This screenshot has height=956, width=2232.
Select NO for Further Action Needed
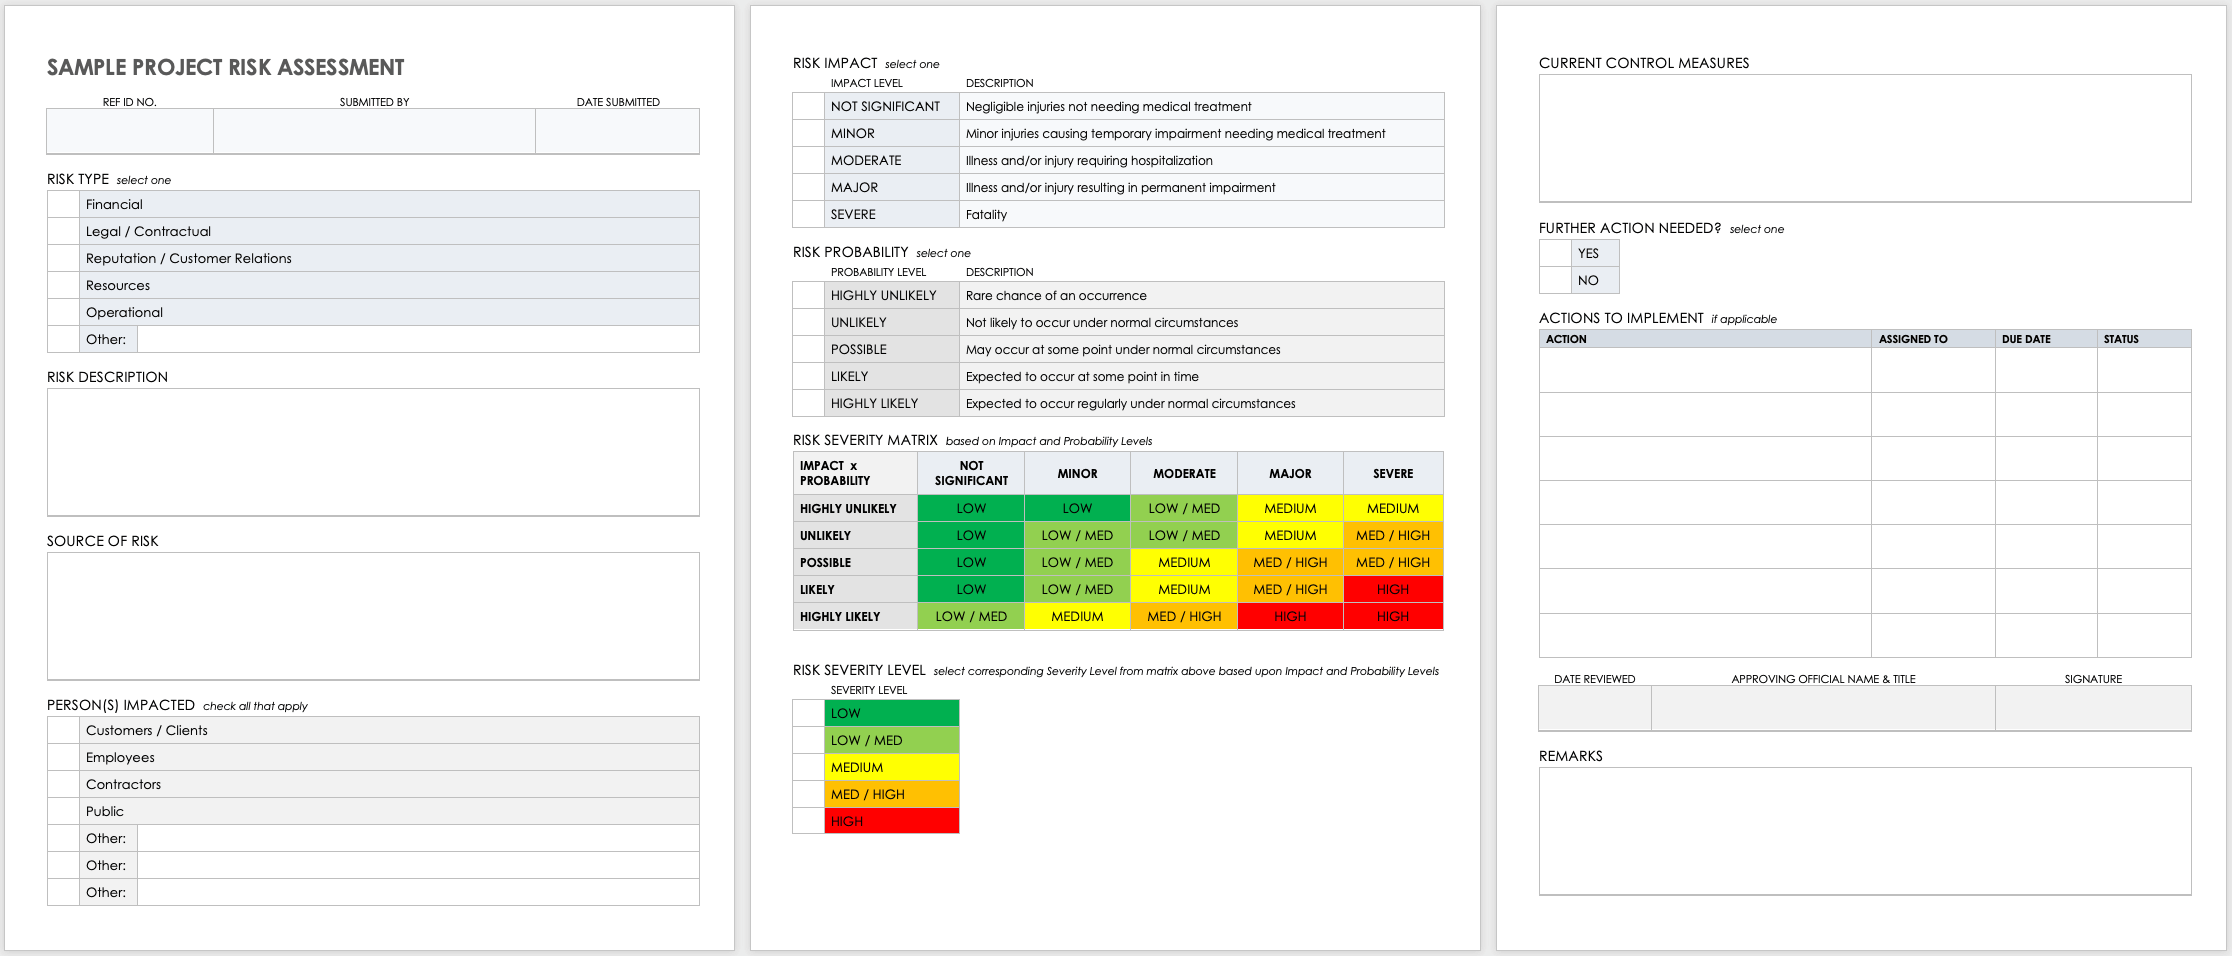coord(1553,279)
